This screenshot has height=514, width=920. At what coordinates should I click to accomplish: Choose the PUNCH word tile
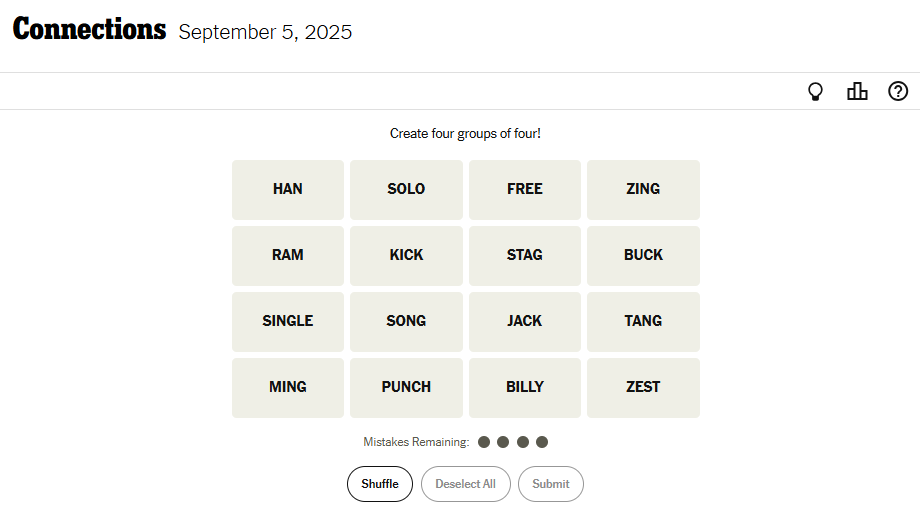pyautogui.click(x=406, y=387)
